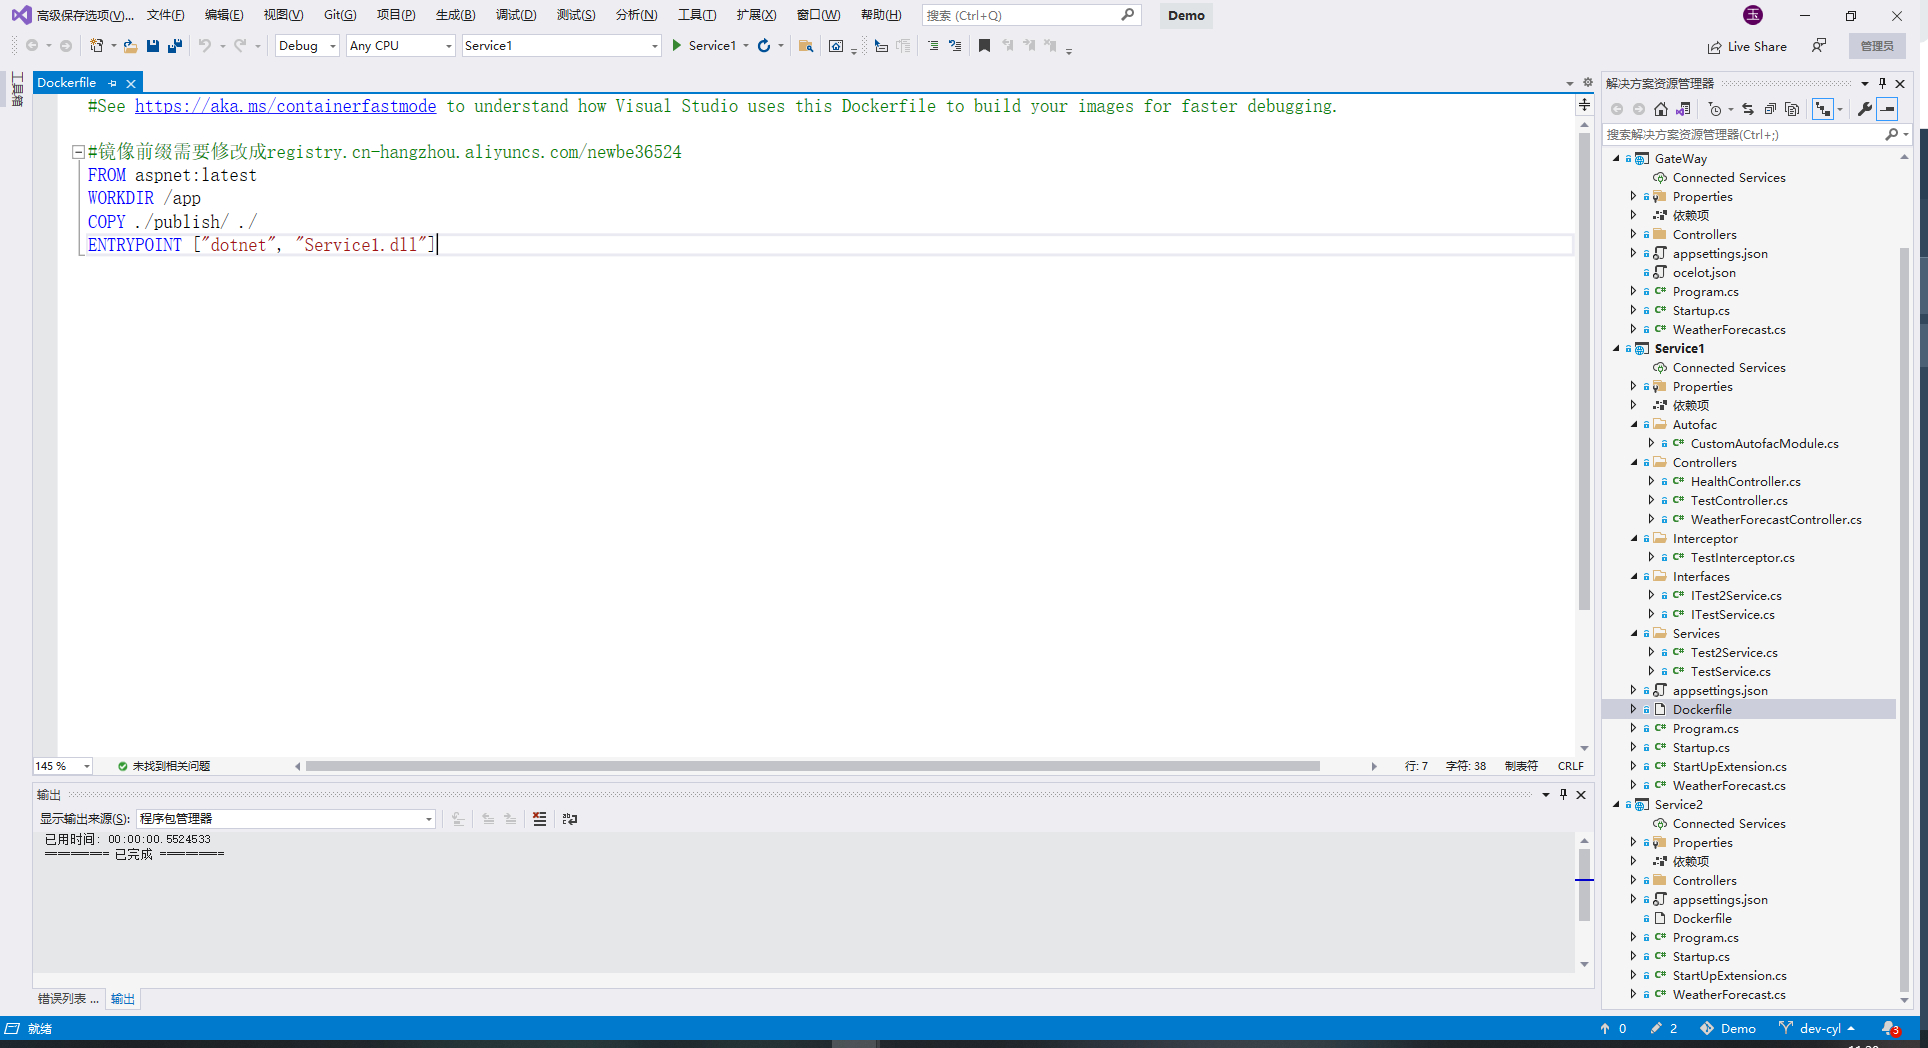Click the Properties wrench icon
The height and width of the screenshot is (1048, 1928).
[1865, 109]
